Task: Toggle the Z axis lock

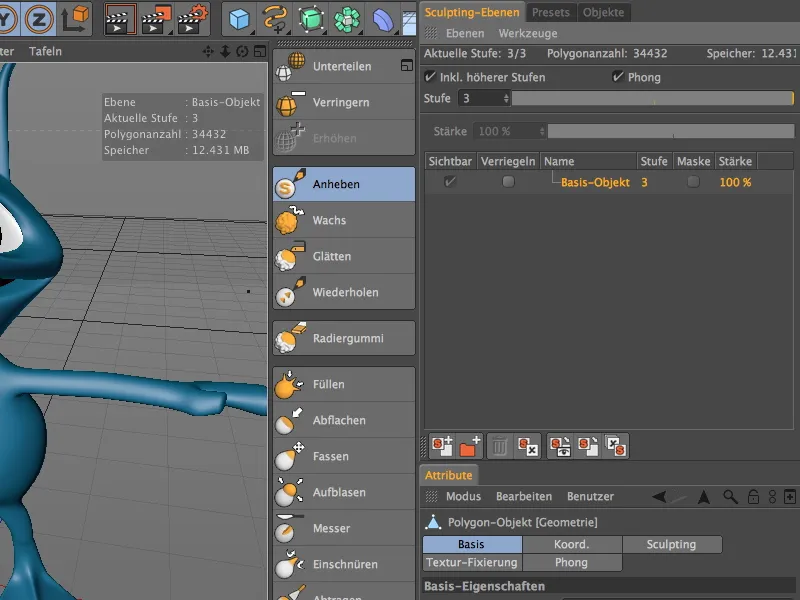Action: click(x=39, y=19)
